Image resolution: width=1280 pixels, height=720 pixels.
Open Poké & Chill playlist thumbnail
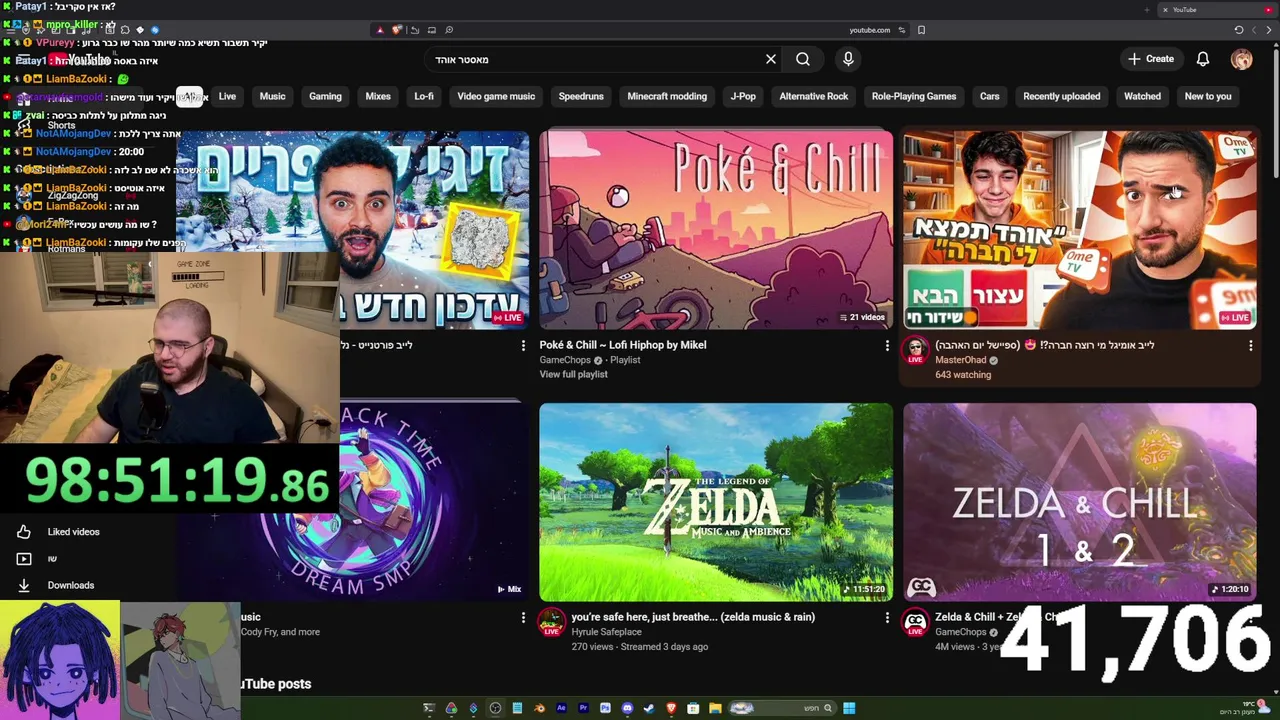[716, 230]
